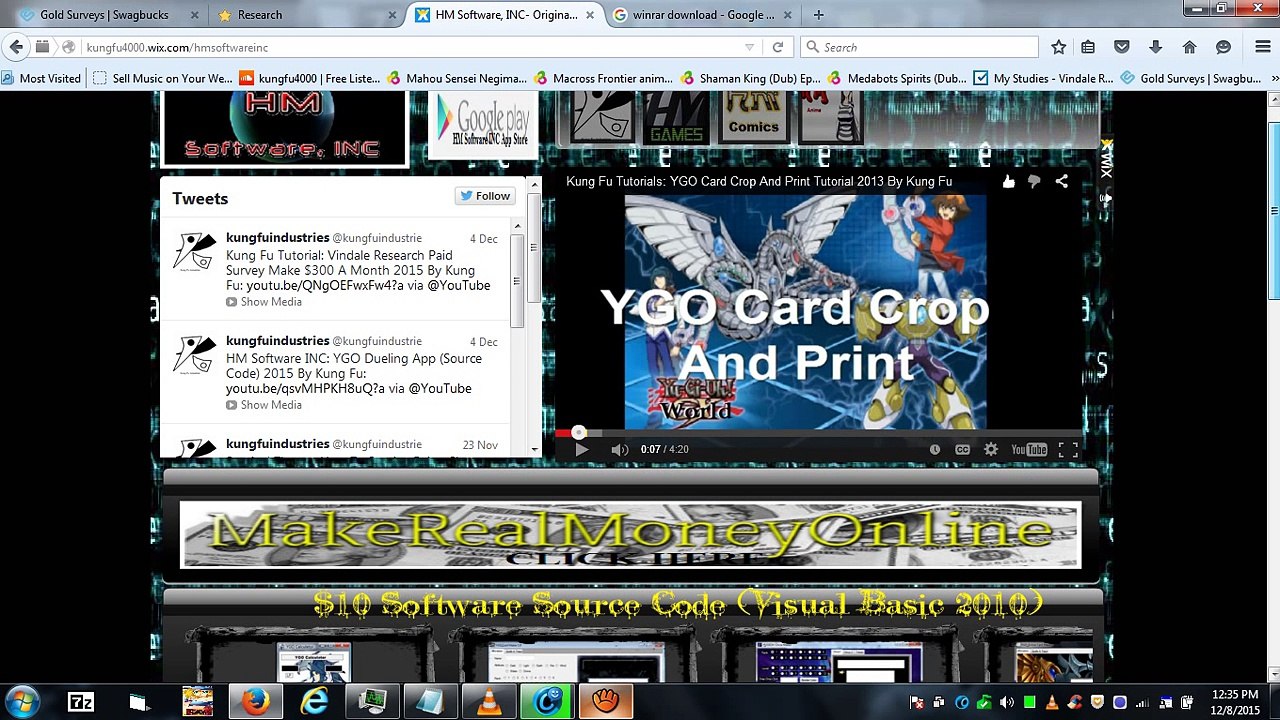Toggle closed captions on the video
Screen dimensions: 1280x720
[x=962, y=450]
